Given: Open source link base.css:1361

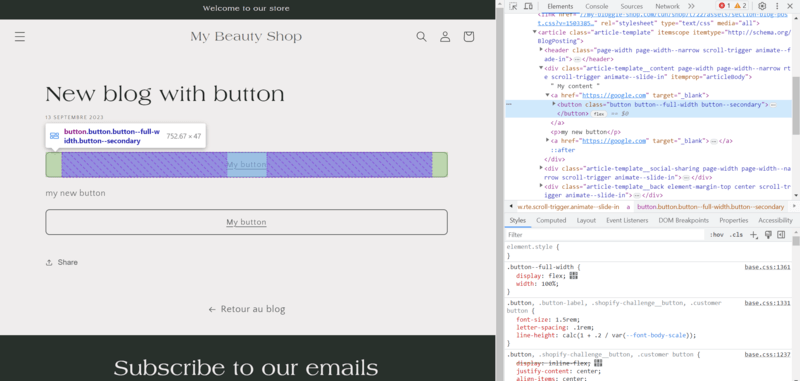Looking at the screenshot, I should (768, 267).
